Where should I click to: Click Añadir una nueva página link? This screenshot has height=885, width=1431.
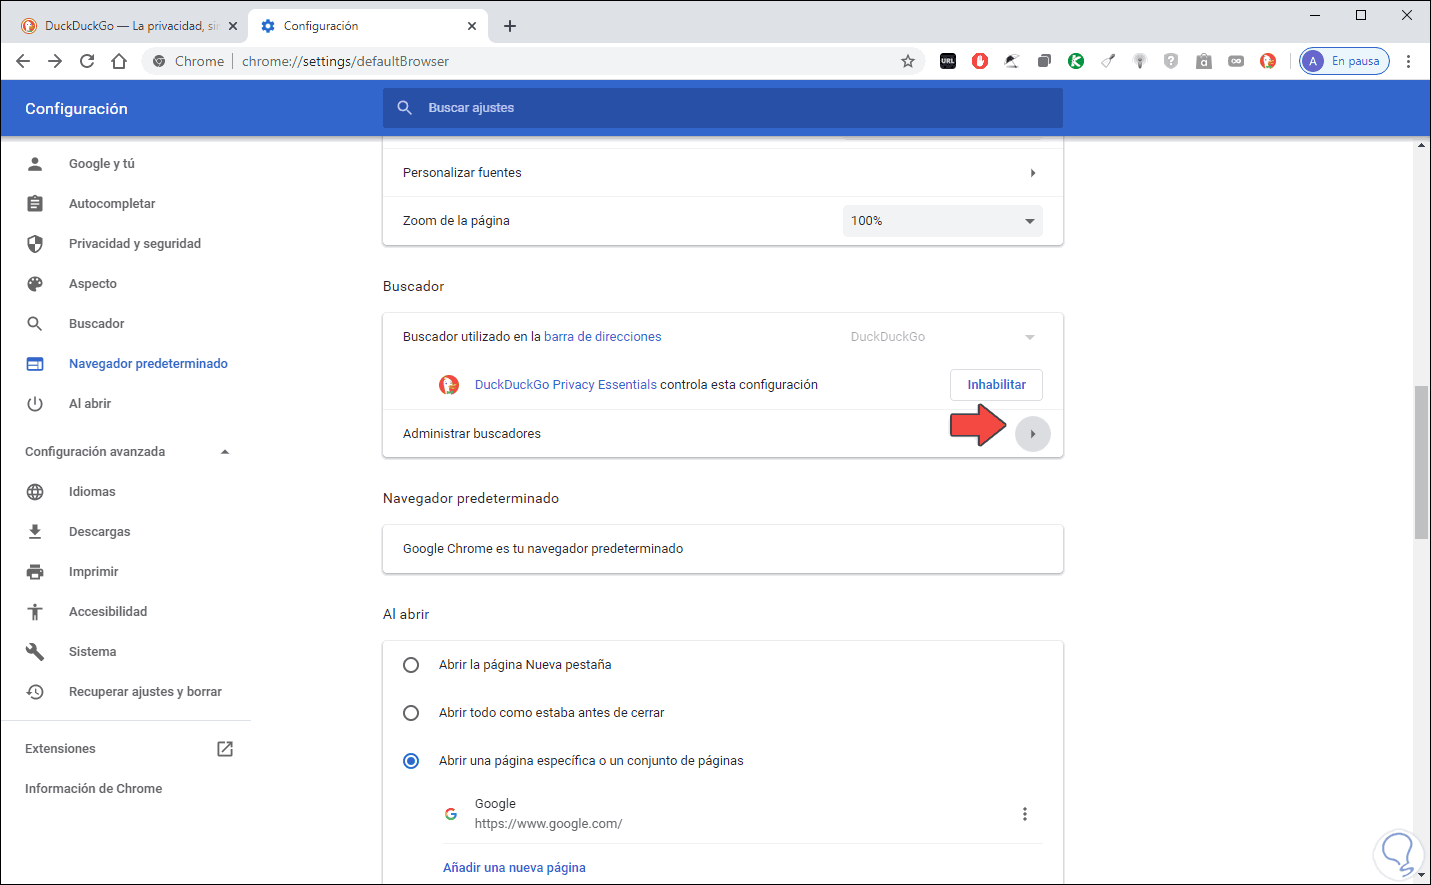point(514,868)
